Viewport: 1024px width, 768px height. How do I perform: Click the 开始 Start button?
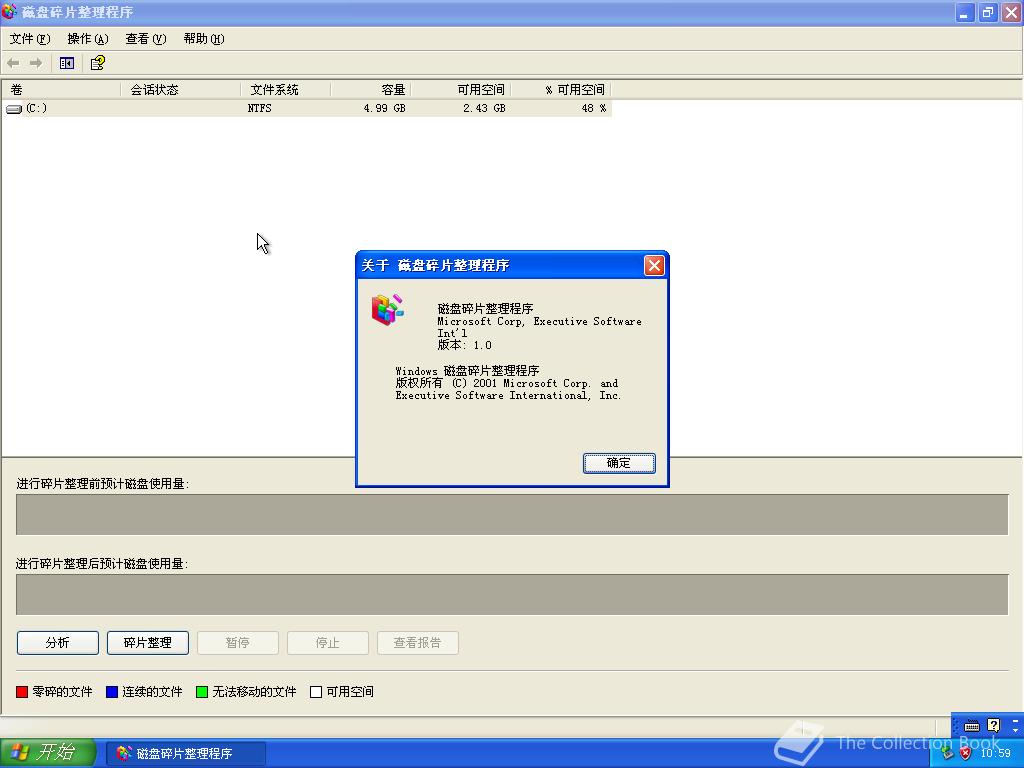48,753
